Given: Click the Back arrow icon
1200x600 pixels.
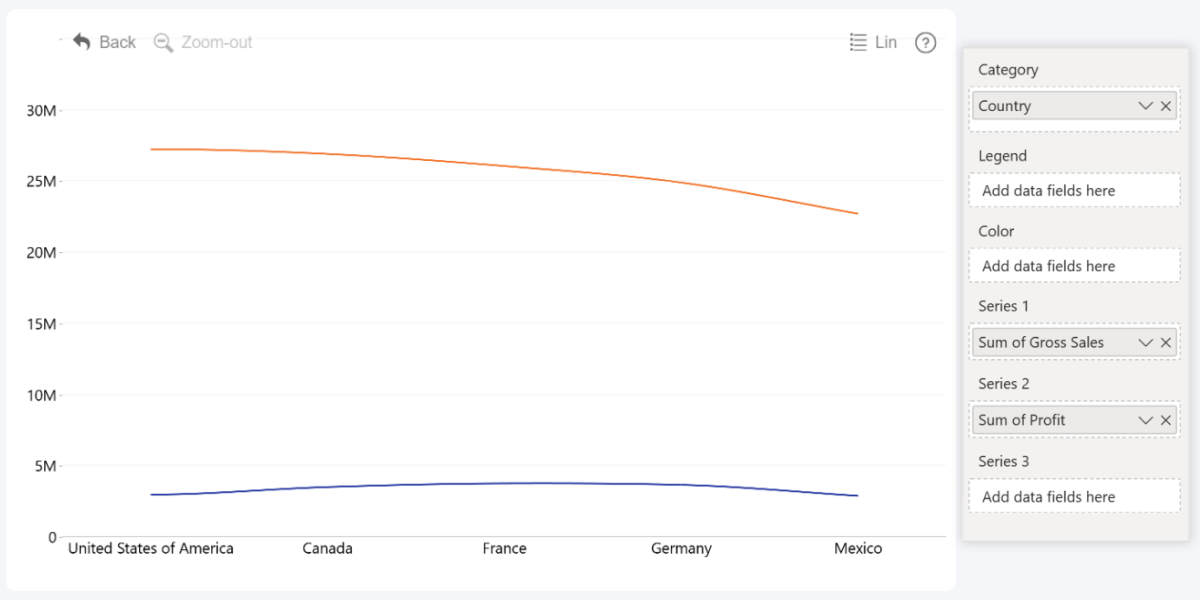Looking at the screenshot, I should [x=82, y=42].
